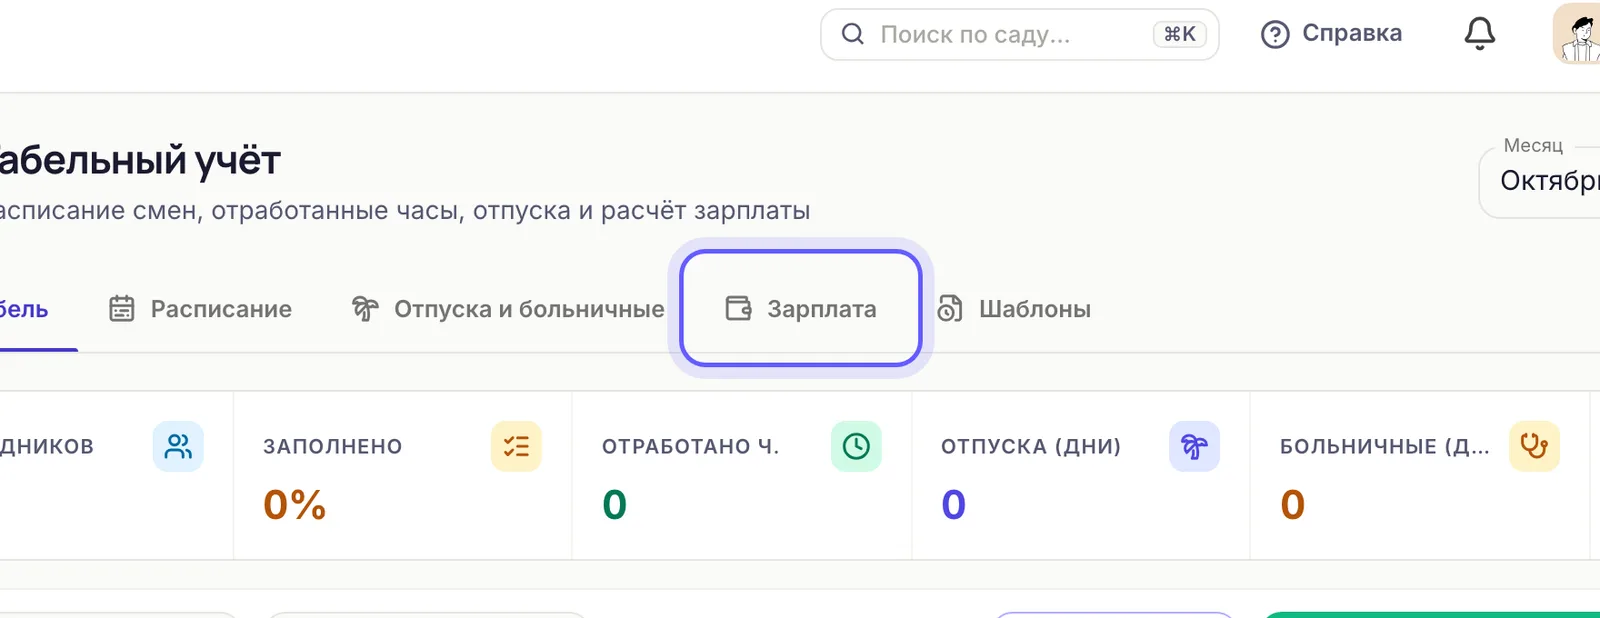Click the Заполнено 0% value
This screenshot has width=1600, height=618.
click(295, 505)
